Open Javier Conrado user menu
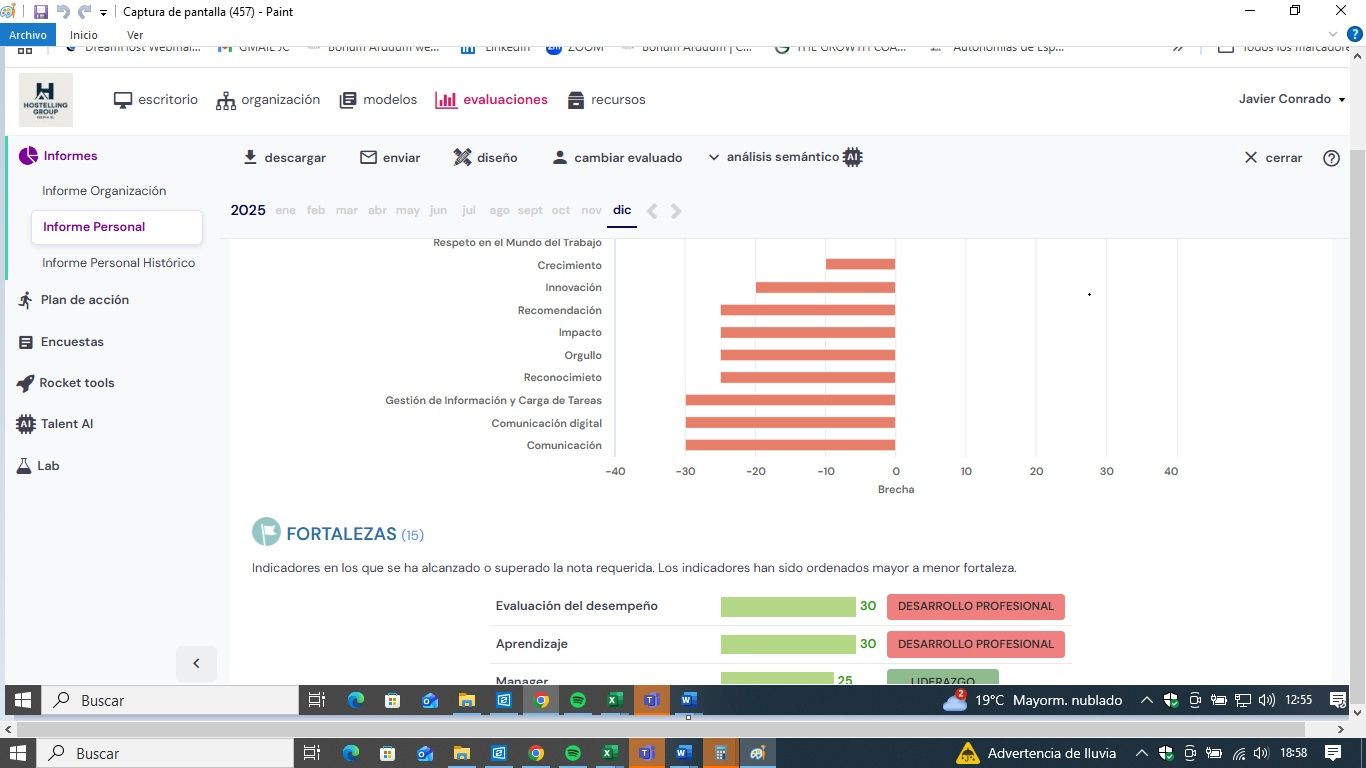The image size is (1366, 768). pyautogui.click(x=1291, y=99)
